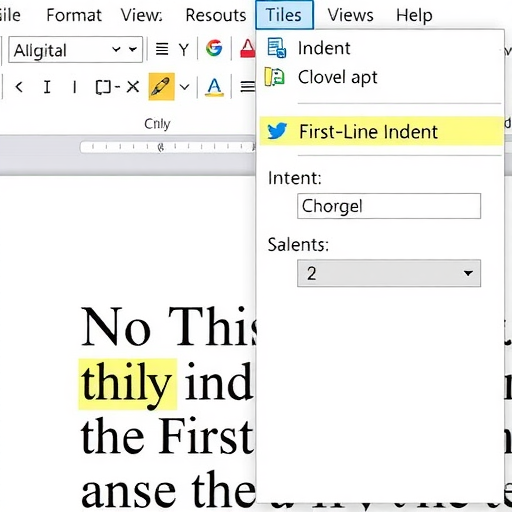512x512 pixels.
Task: Click the indent marker on the ruler
Action: (161, 147)
